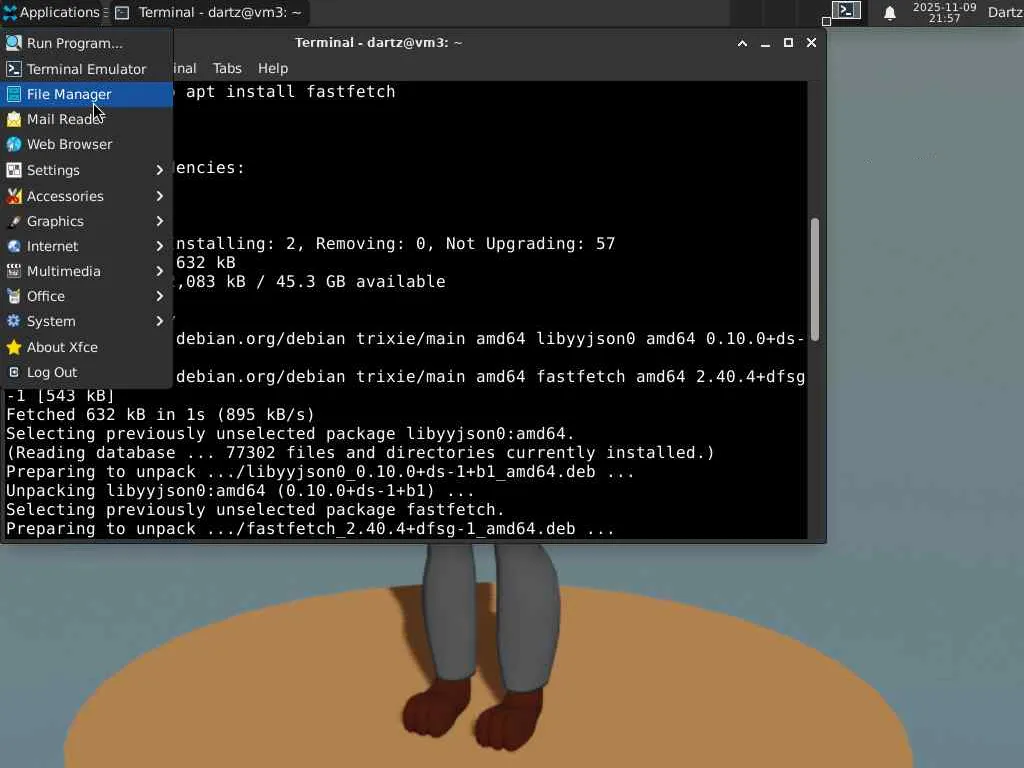Click the Terminal window title bar text

(378, 42)
